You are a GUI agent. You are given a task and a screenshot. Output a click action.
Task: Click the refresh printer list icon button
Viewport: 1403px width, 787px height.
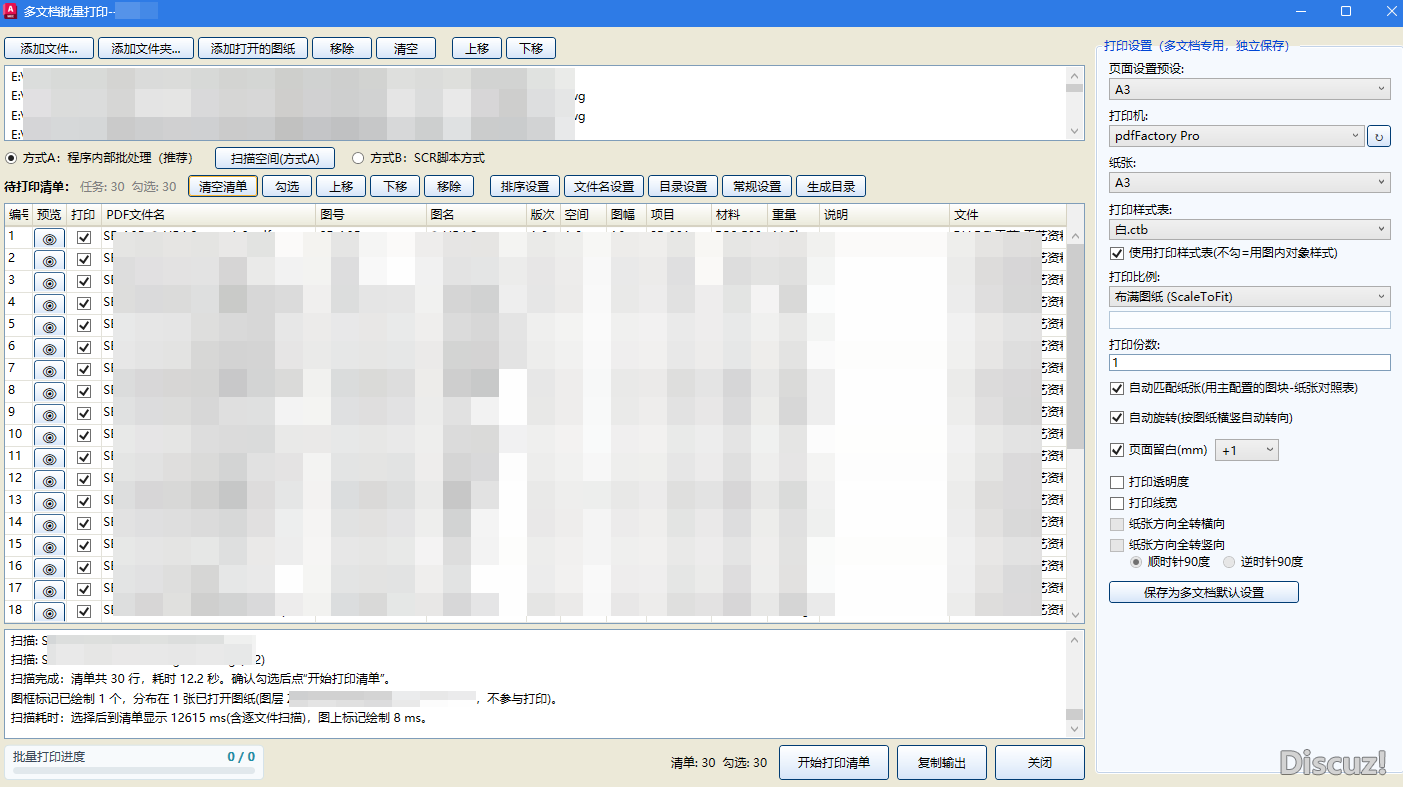[x=1379, y=136]
